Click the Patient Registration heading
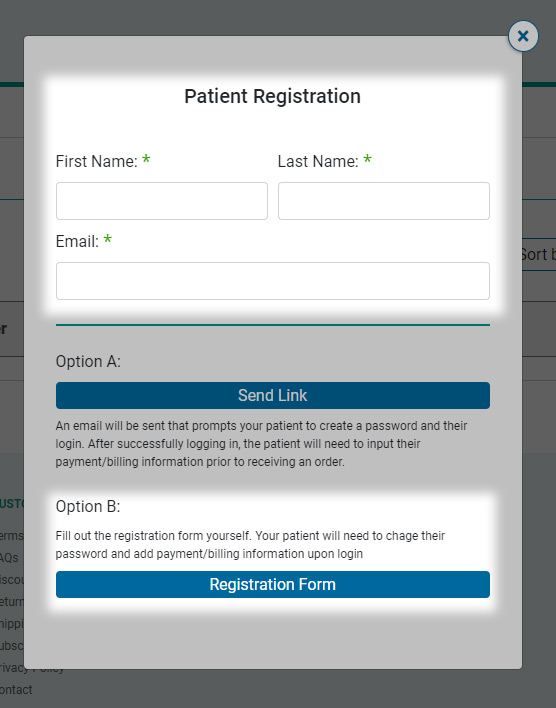 pos(272,96)
